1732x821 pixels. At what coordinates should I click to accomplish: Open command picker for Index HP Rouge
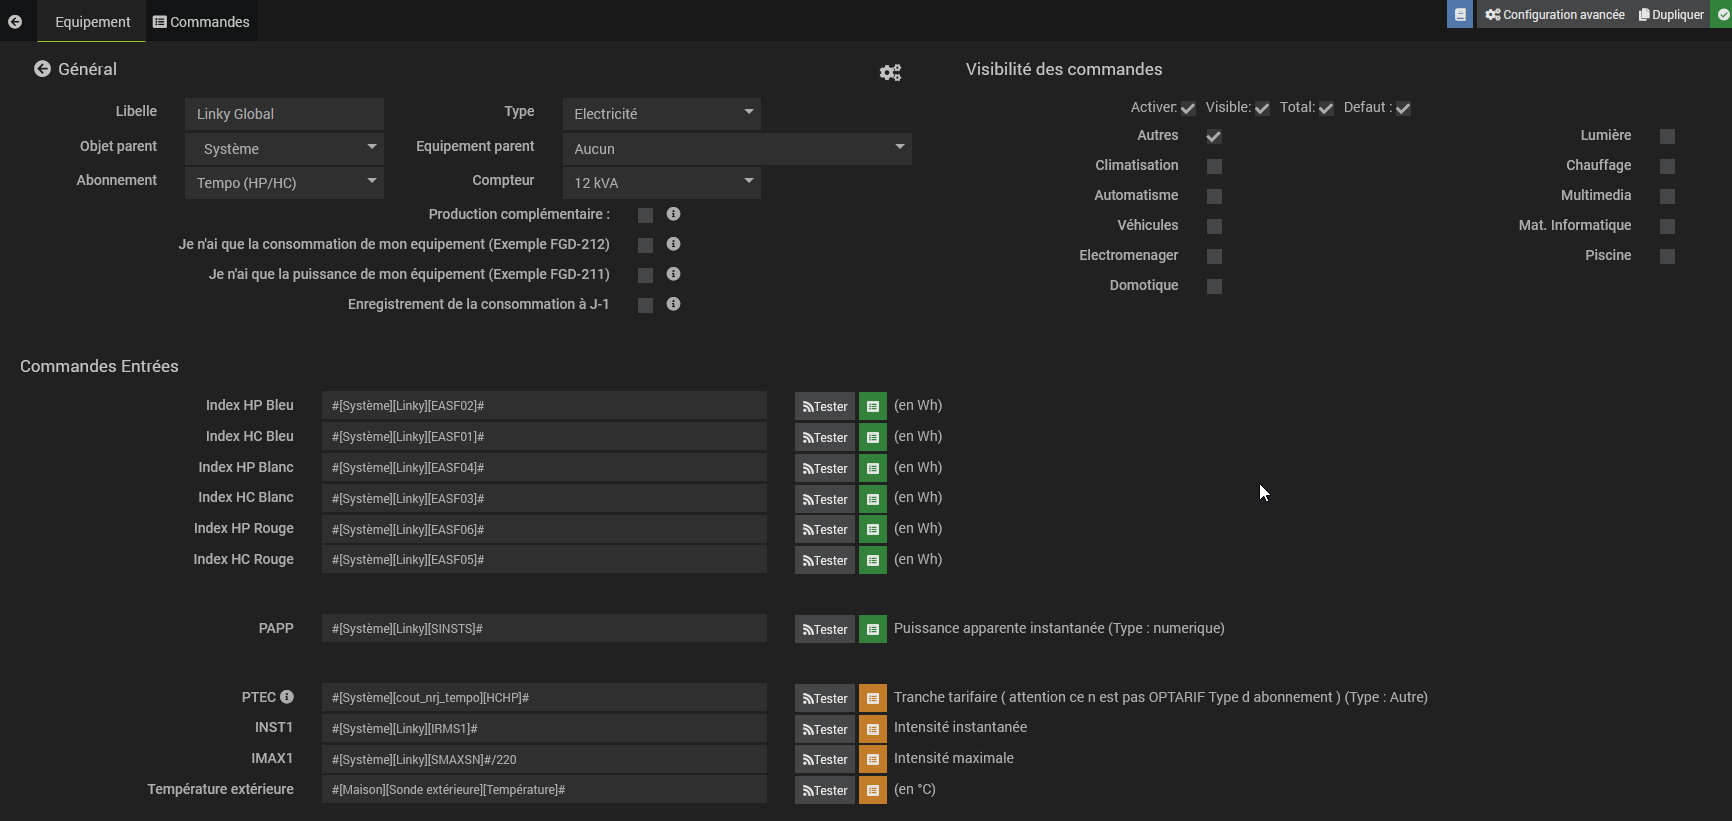coord(873,529)
